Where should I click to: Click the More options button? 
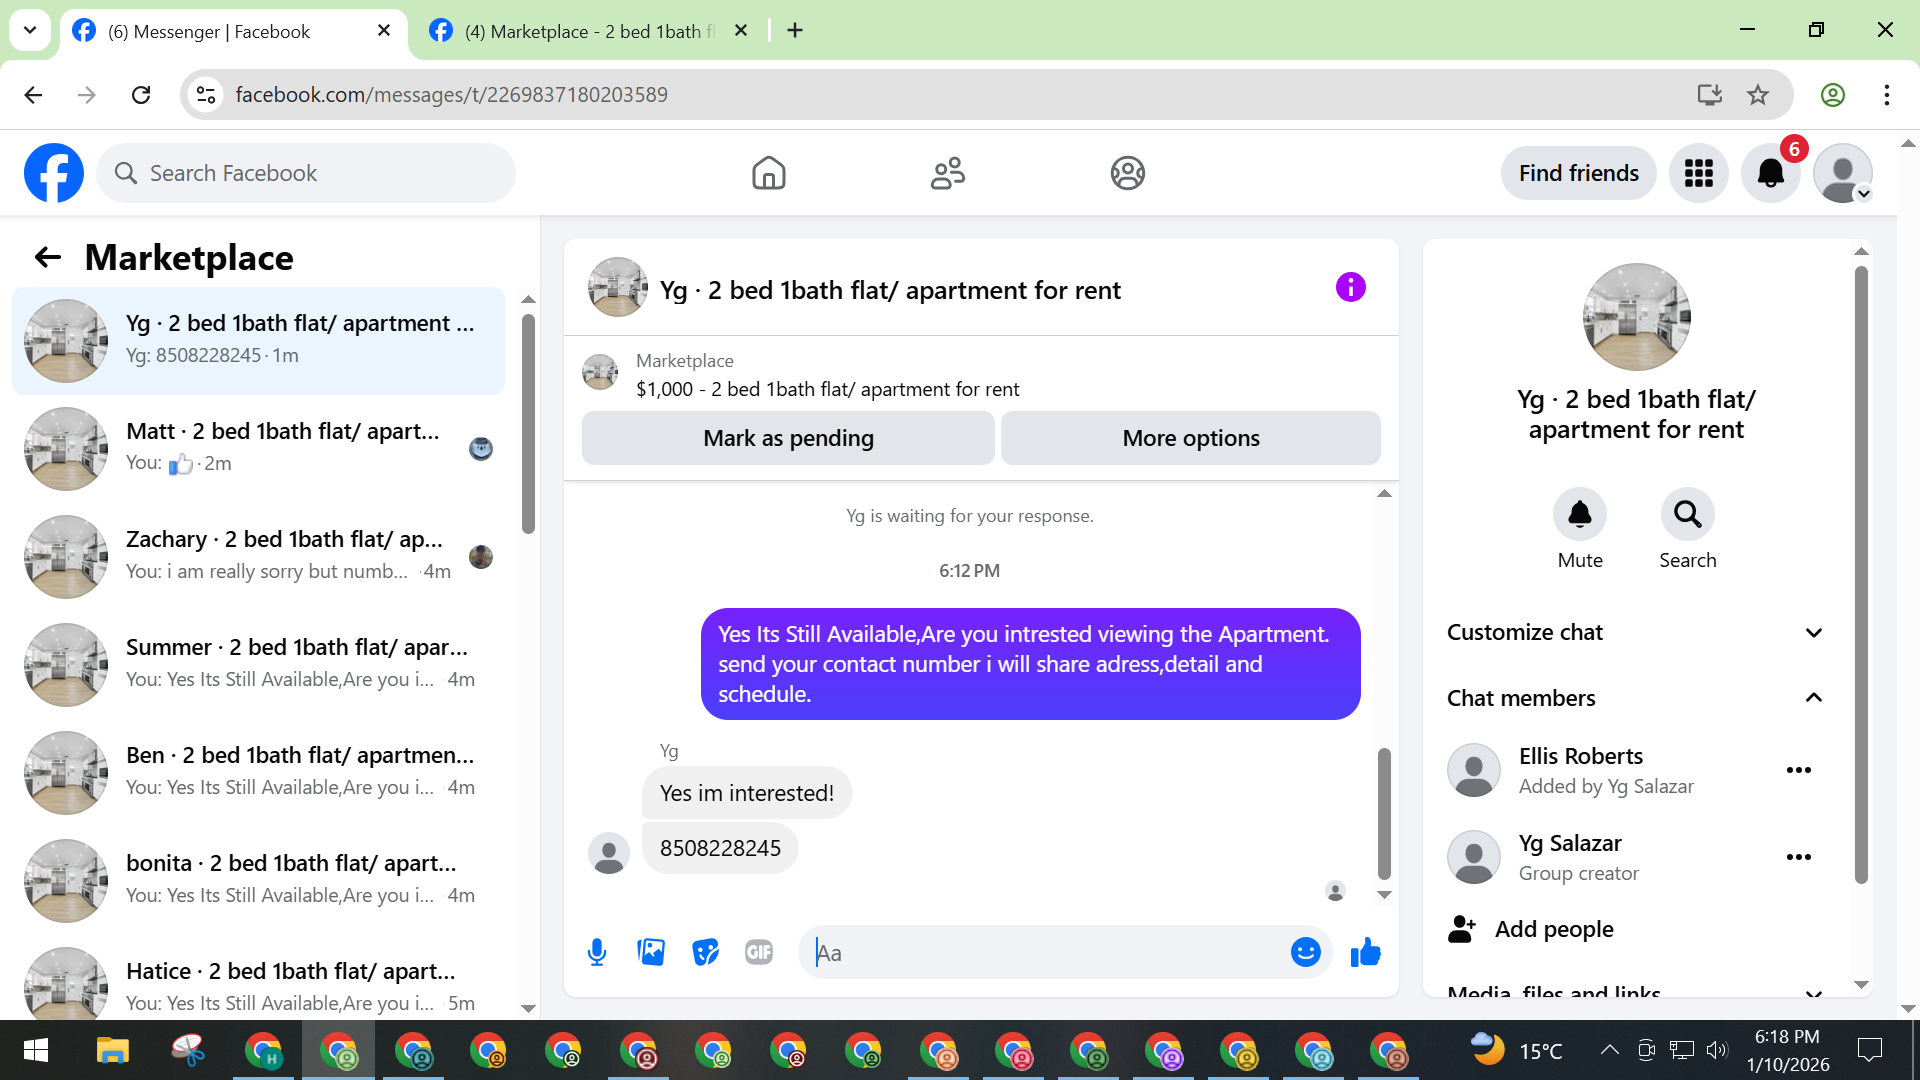coord(1190,438)
